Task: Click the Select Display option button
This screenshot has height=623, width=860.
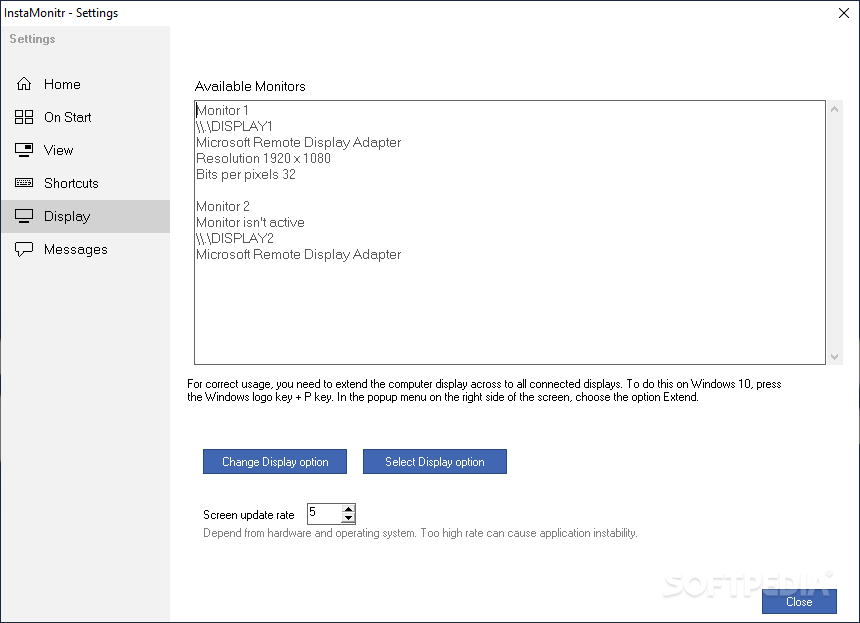Action: [435, 462]
